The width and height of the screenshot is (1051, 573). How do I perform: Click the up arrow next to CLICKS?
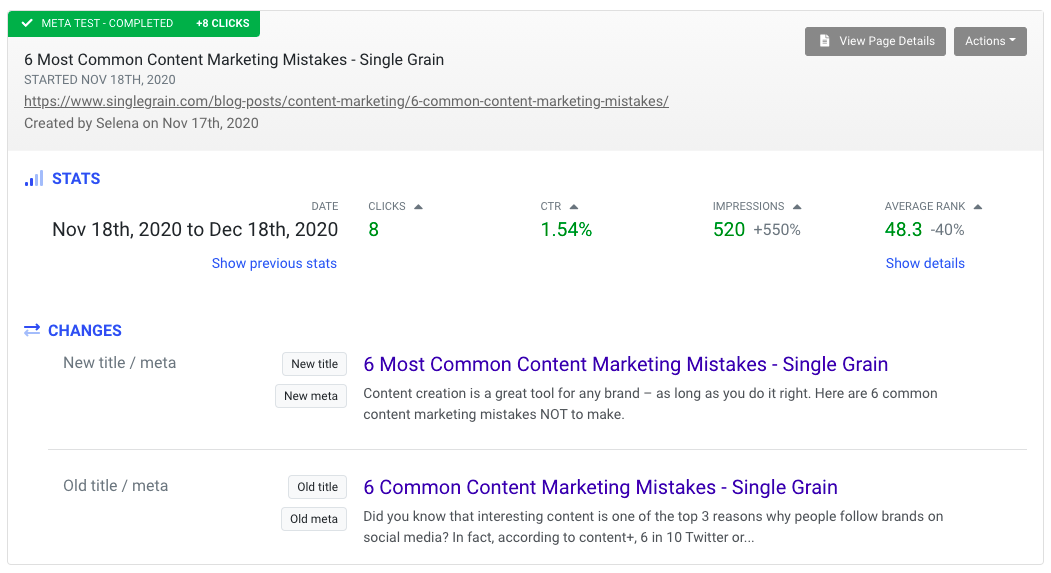(x=418, y=206)
